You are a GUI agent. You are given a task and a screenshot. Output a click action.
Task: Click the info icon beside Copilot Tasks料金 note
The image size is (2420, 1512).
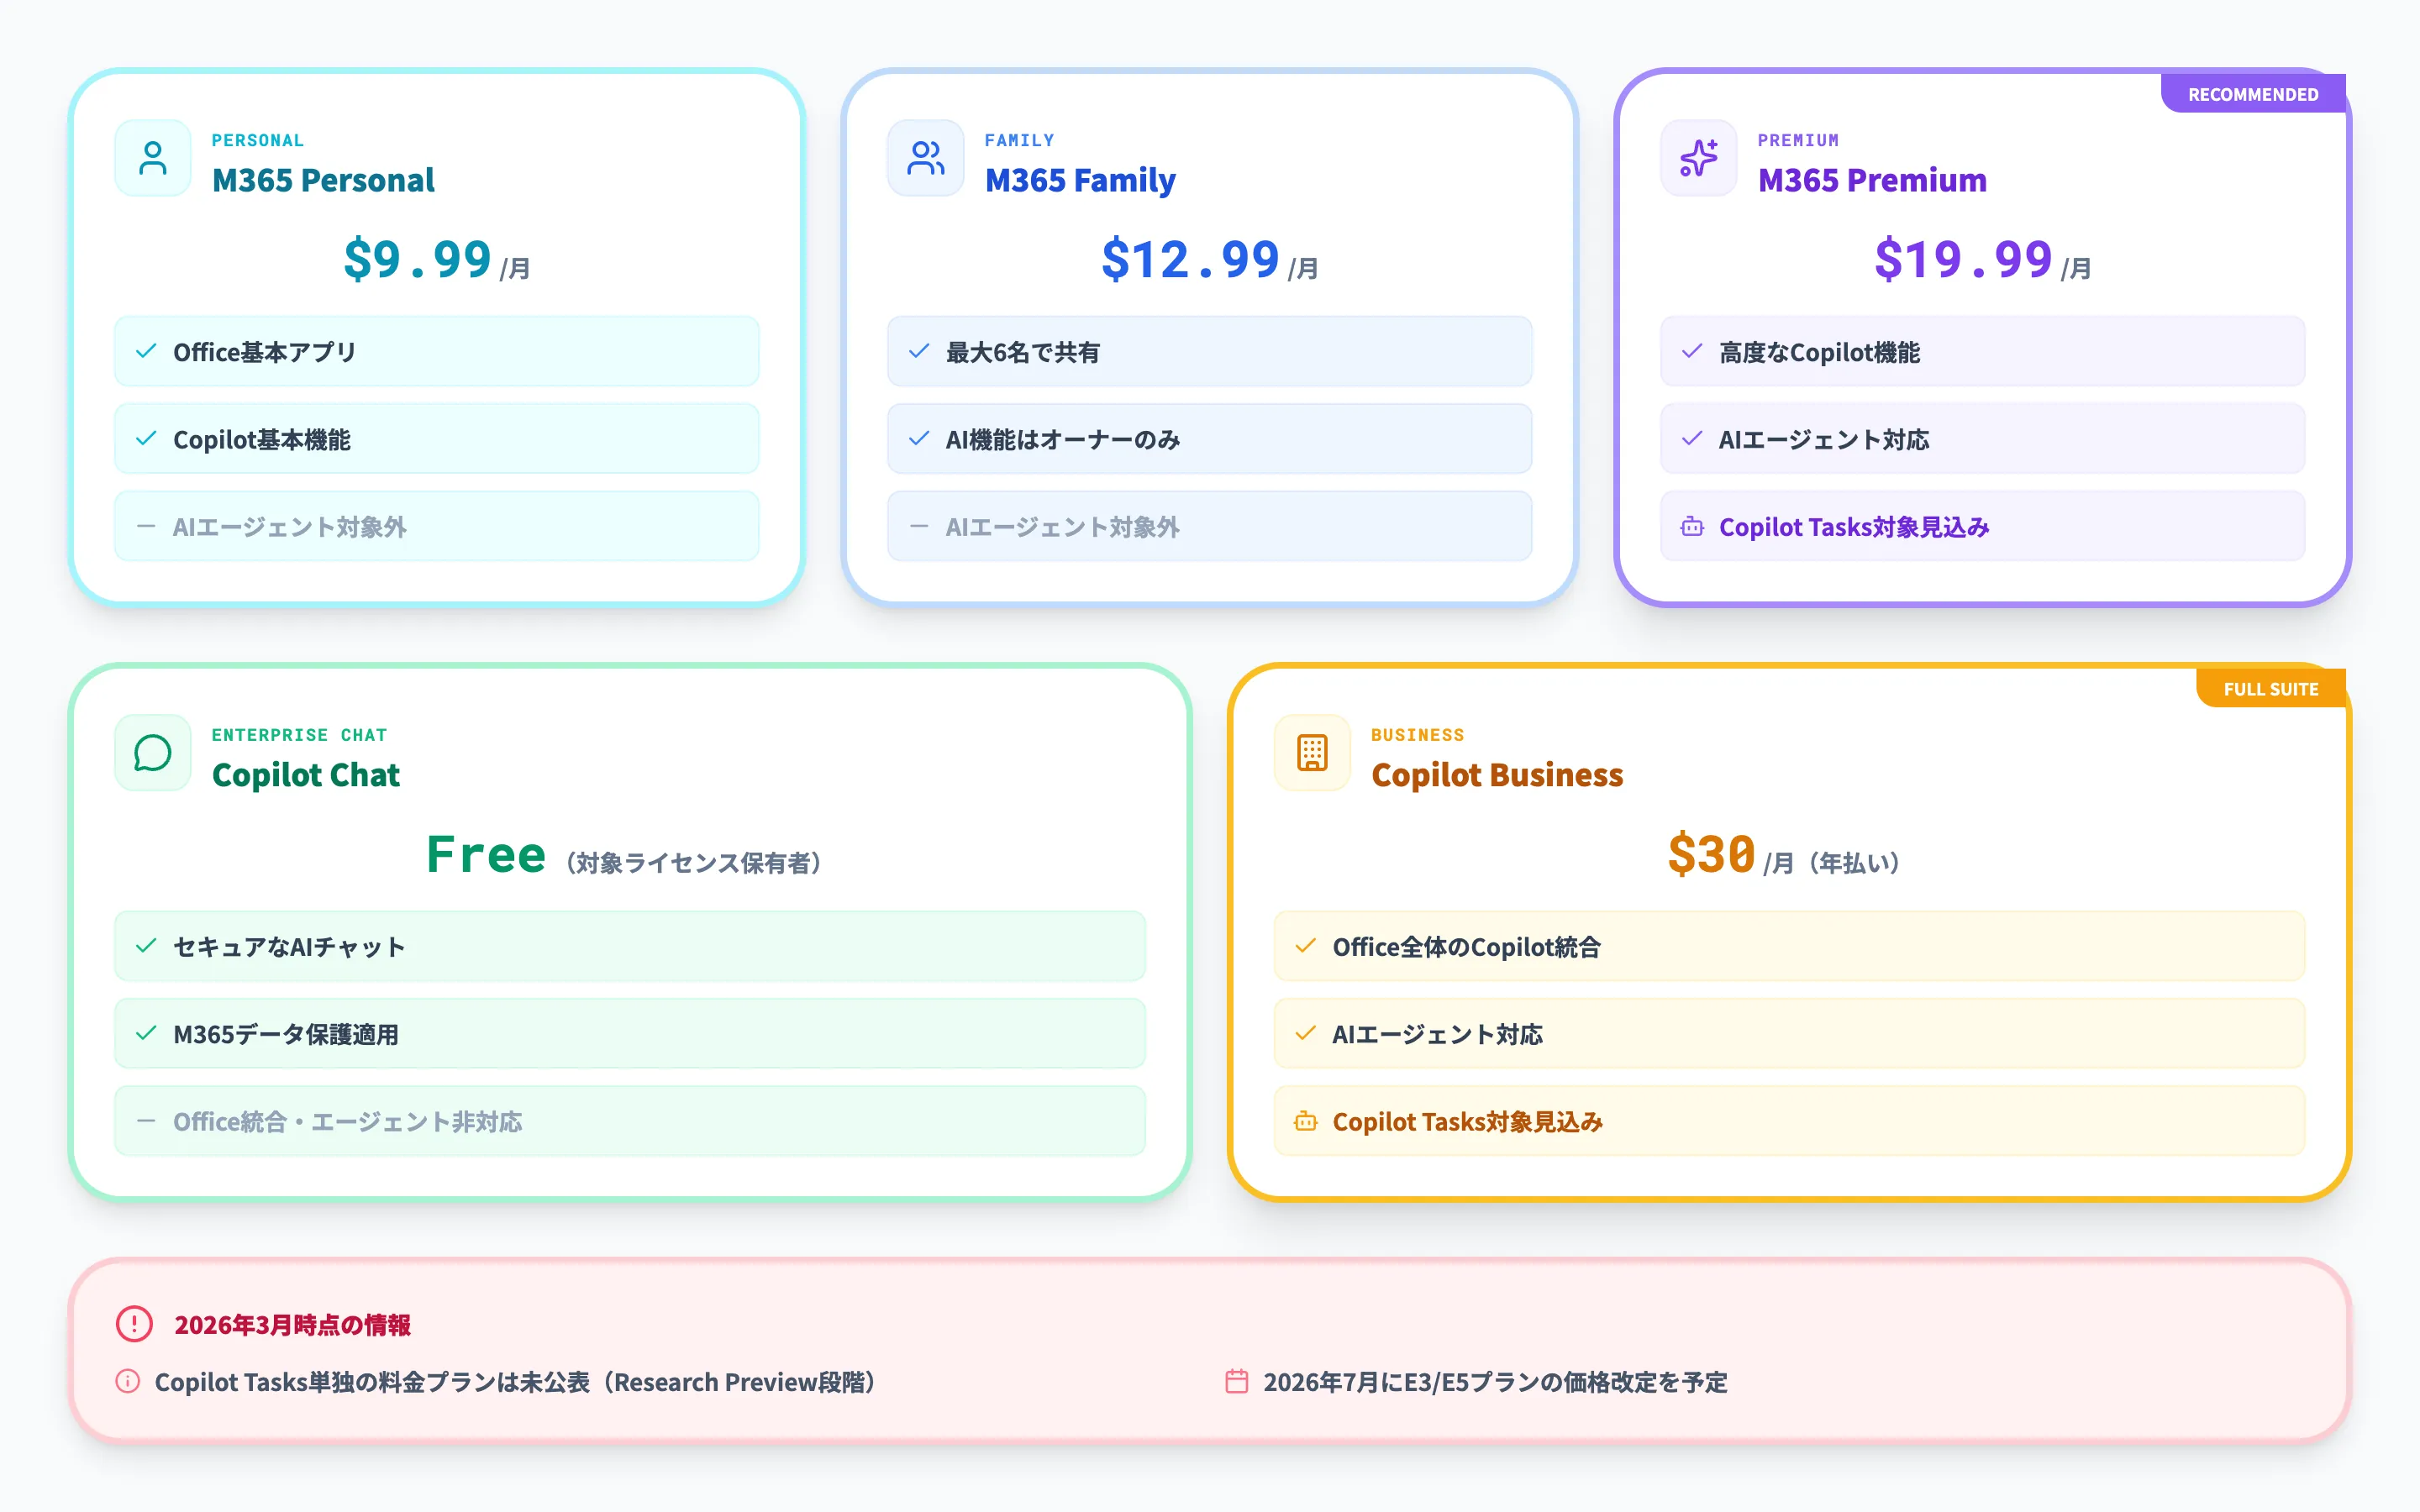128,1383
